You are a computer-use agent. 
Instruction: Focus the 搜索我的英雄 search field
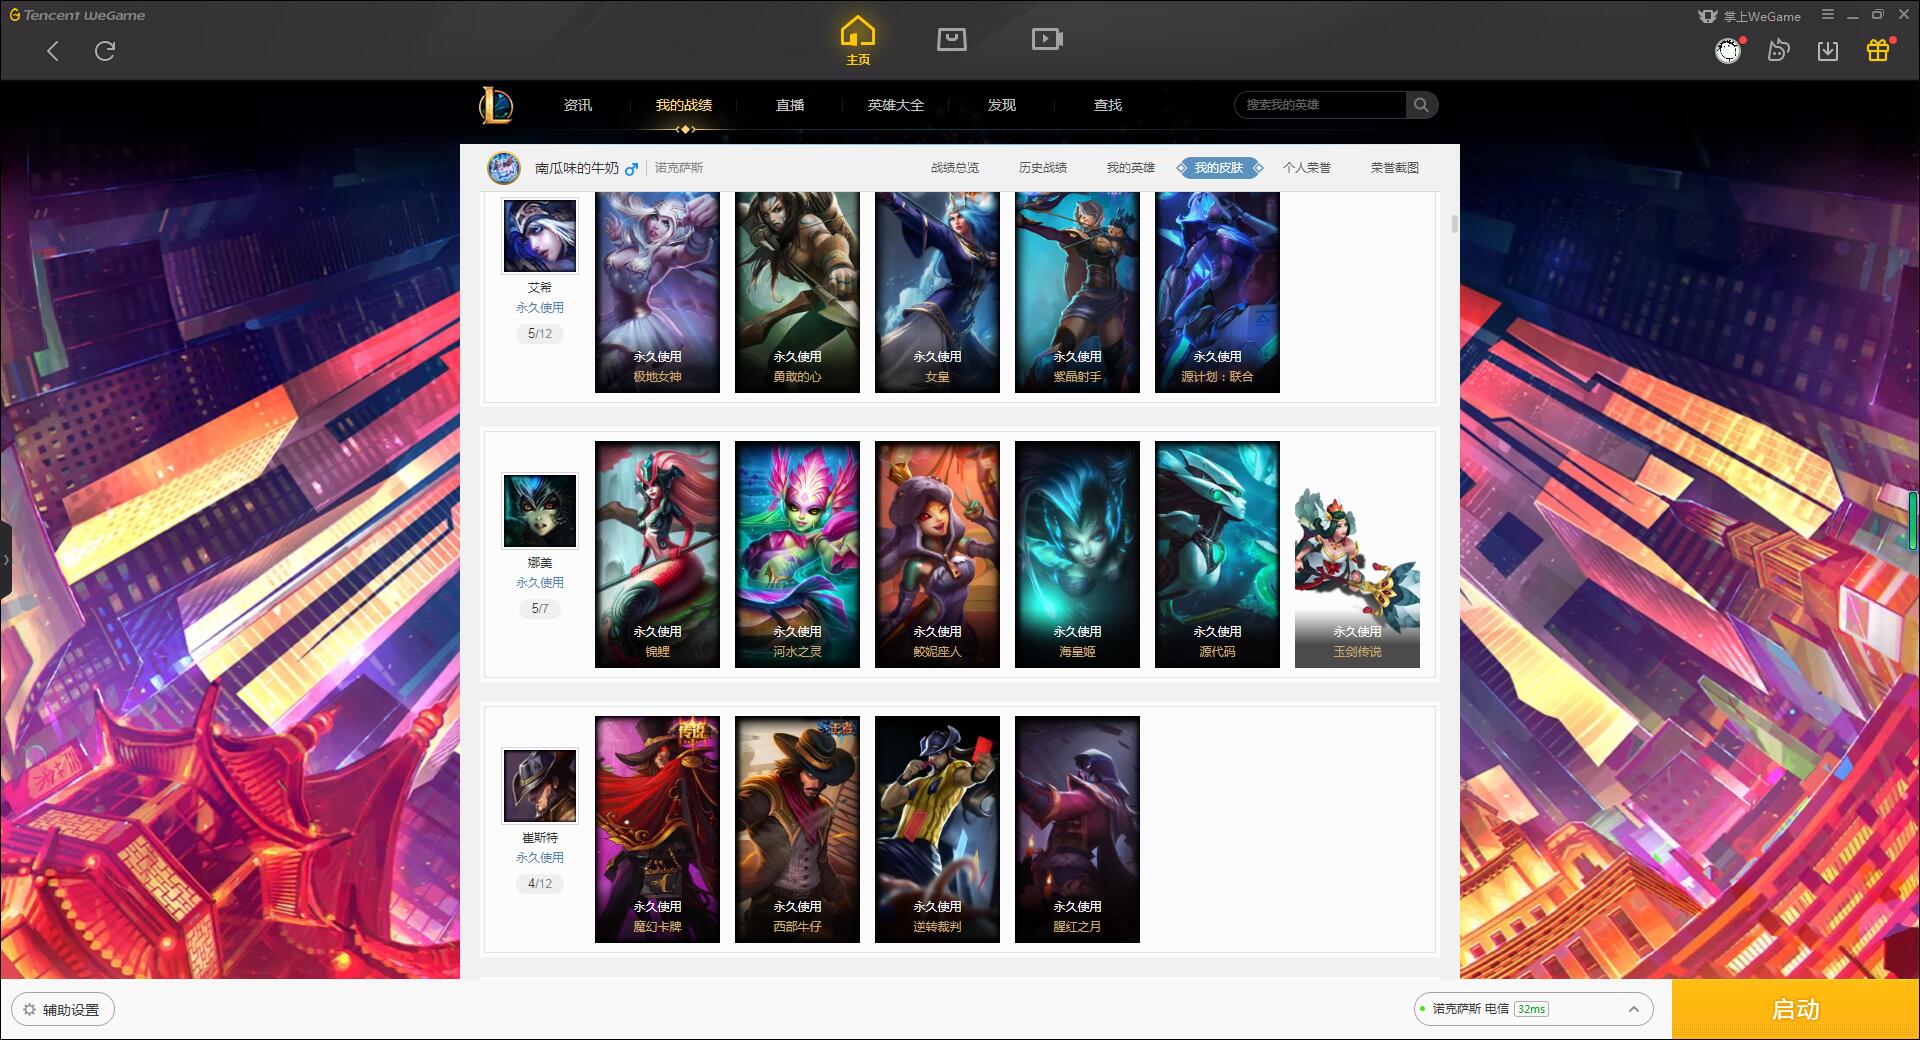(1320, 105)
